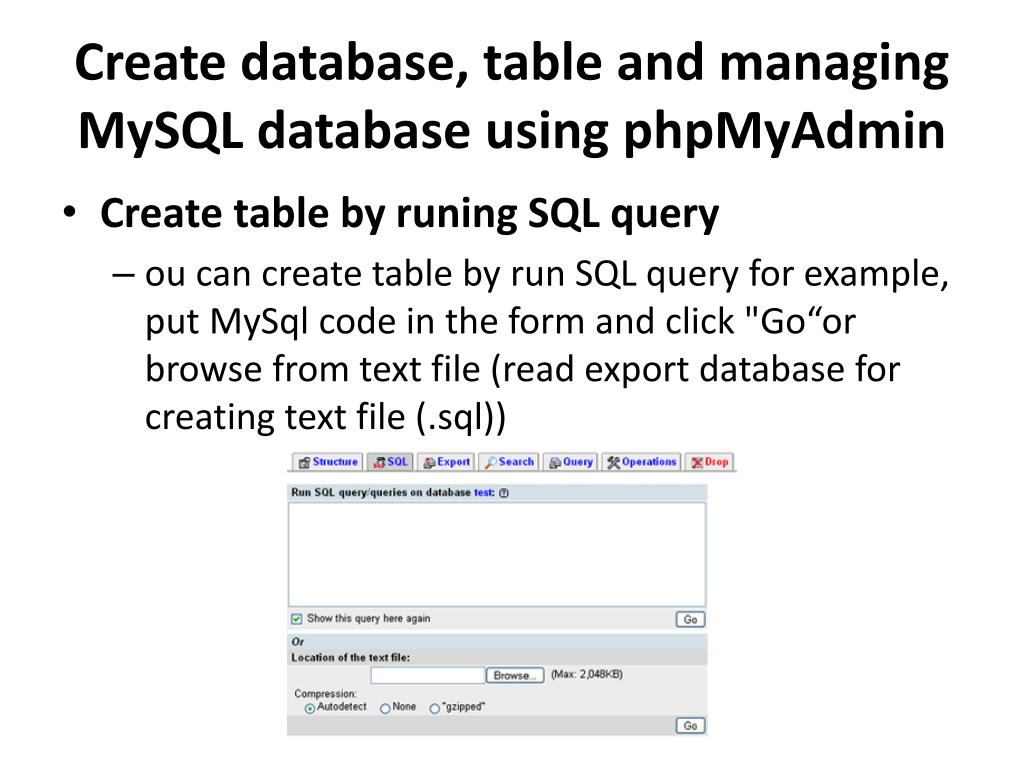Open the Structure tab
Screen dimensions: 1024x768
pos(328,462)
